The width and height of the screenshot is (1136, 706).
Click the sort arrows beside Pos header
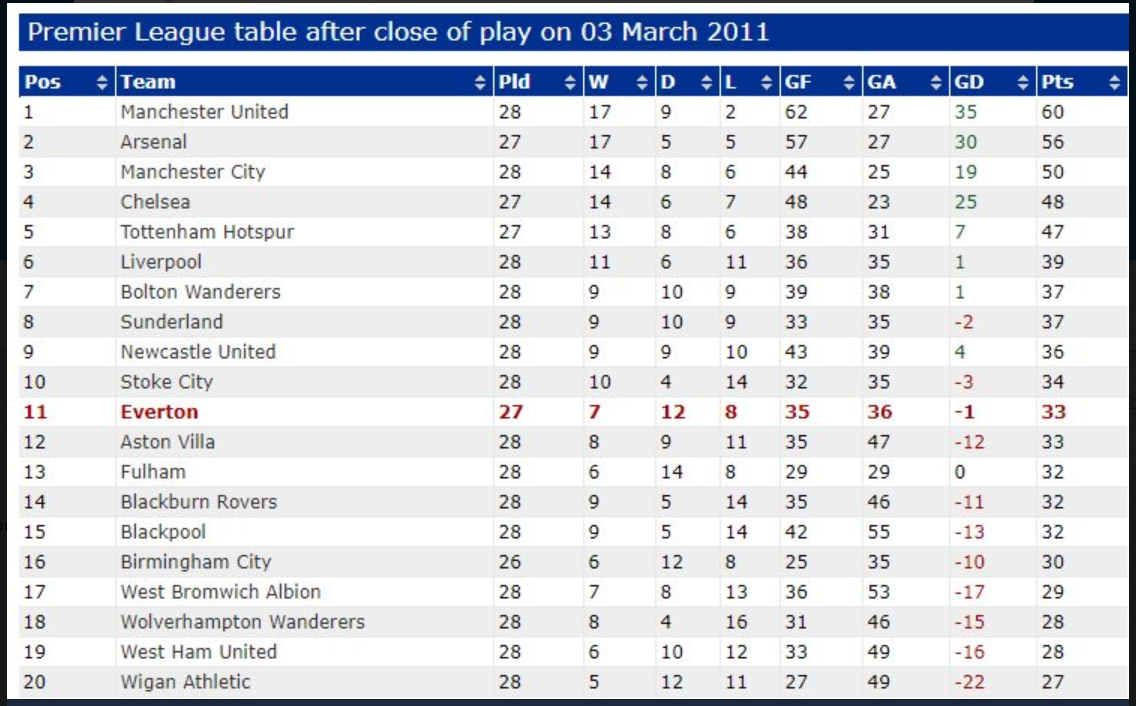[x=102, y=83]
